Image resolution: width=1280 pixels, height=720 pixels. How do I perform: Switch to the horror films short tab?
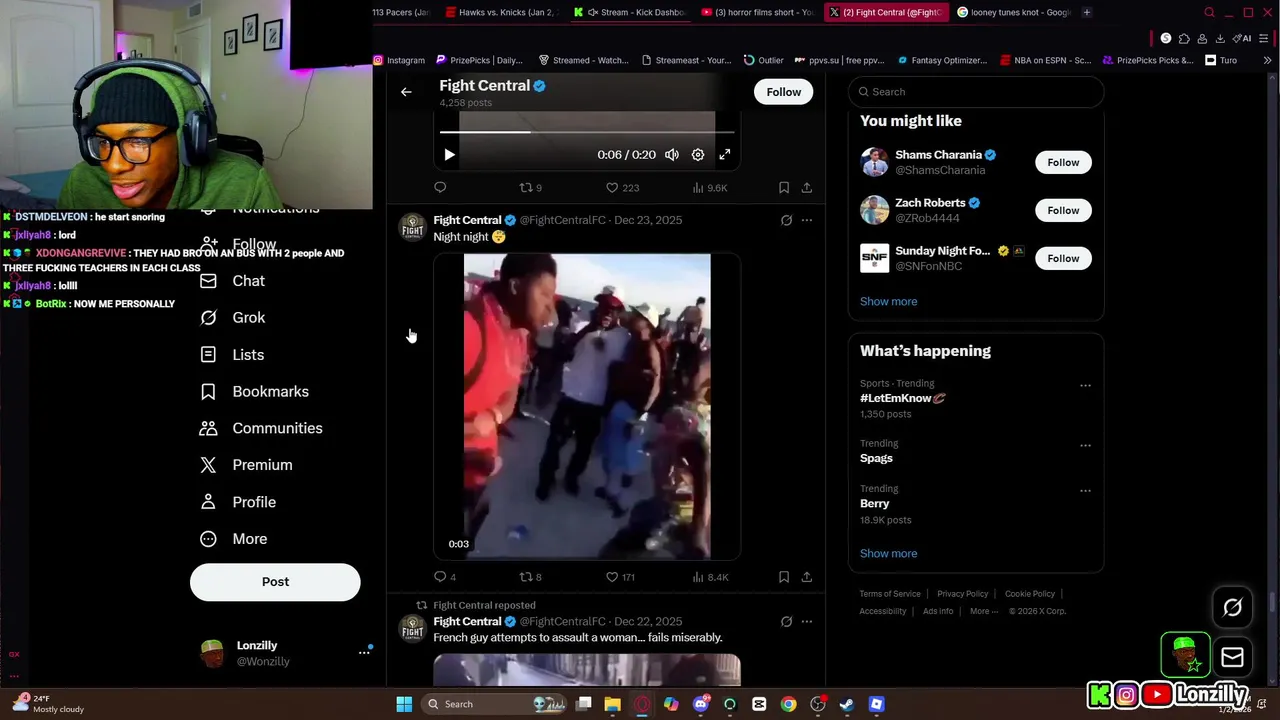(x=757, y=12)
